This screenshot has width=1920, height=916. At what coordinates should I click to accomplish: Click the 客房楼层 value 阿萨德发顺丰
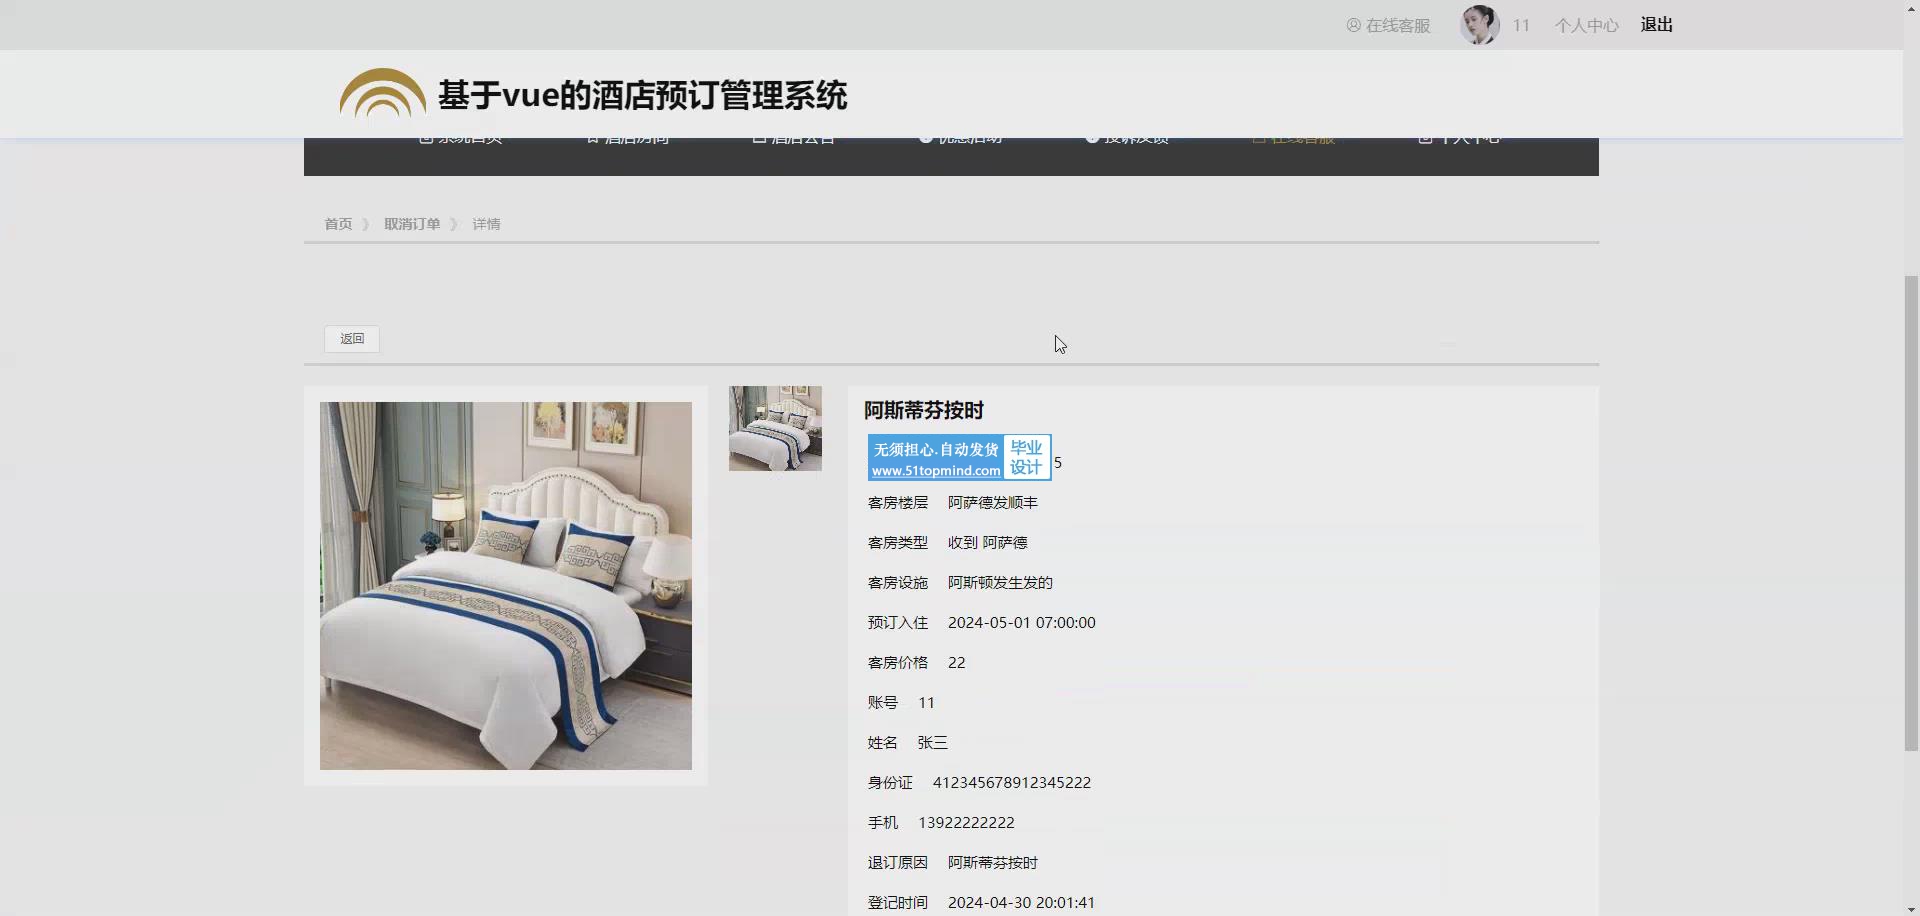(993, 503)
